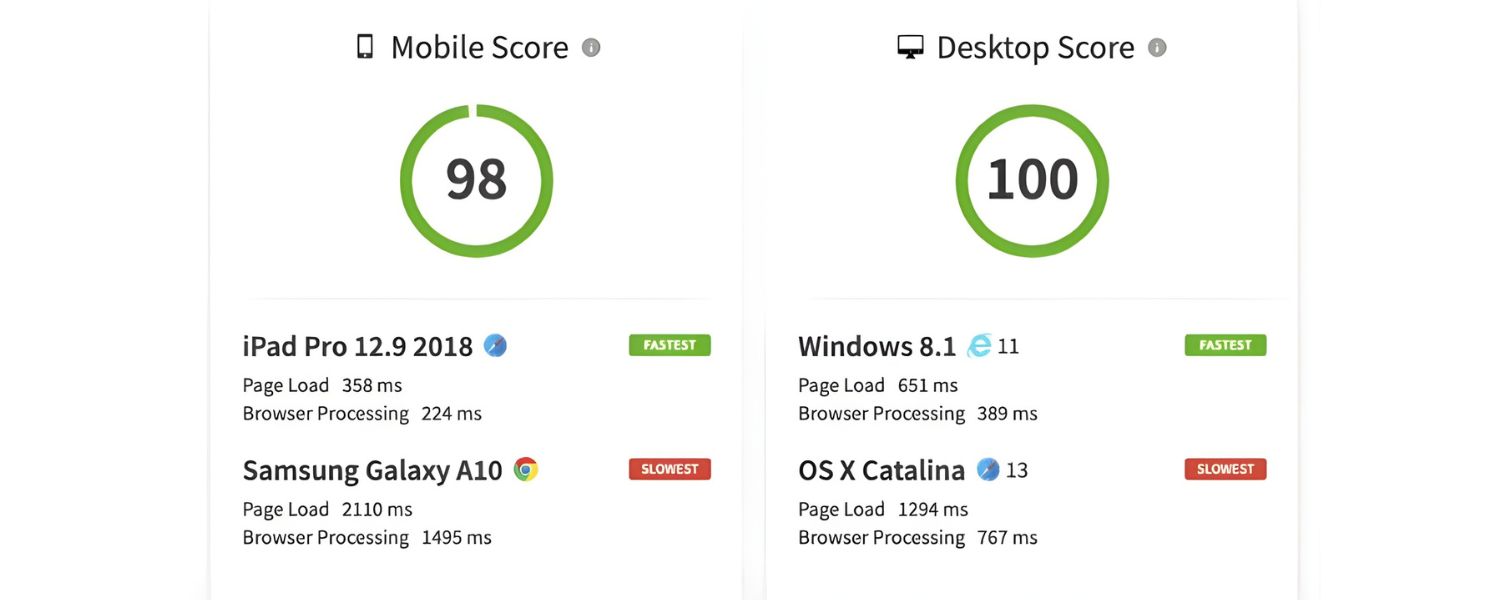Click the FASTEST badge for Windows 8.1
This screenshot has width=1500, height=600.
1225,345
